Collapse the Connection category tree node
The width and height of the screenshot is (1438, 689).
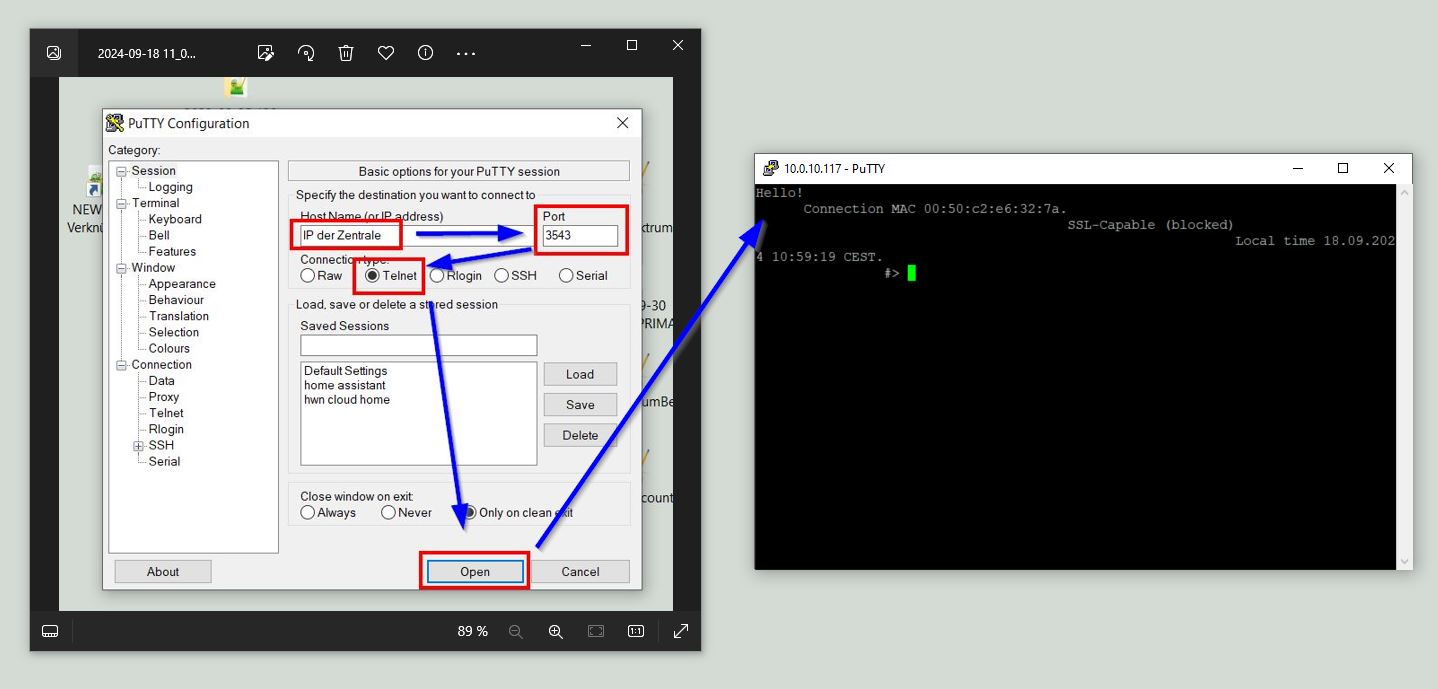coord(121,365)
